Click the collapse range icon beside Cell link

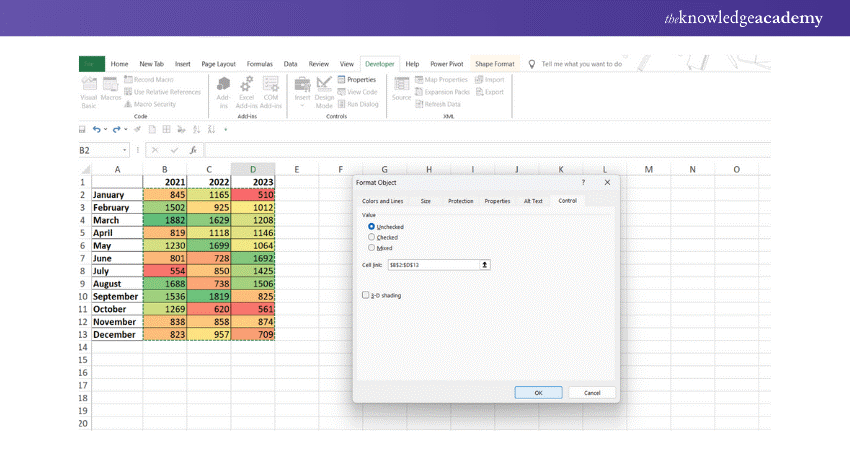(x=485, y=264)
